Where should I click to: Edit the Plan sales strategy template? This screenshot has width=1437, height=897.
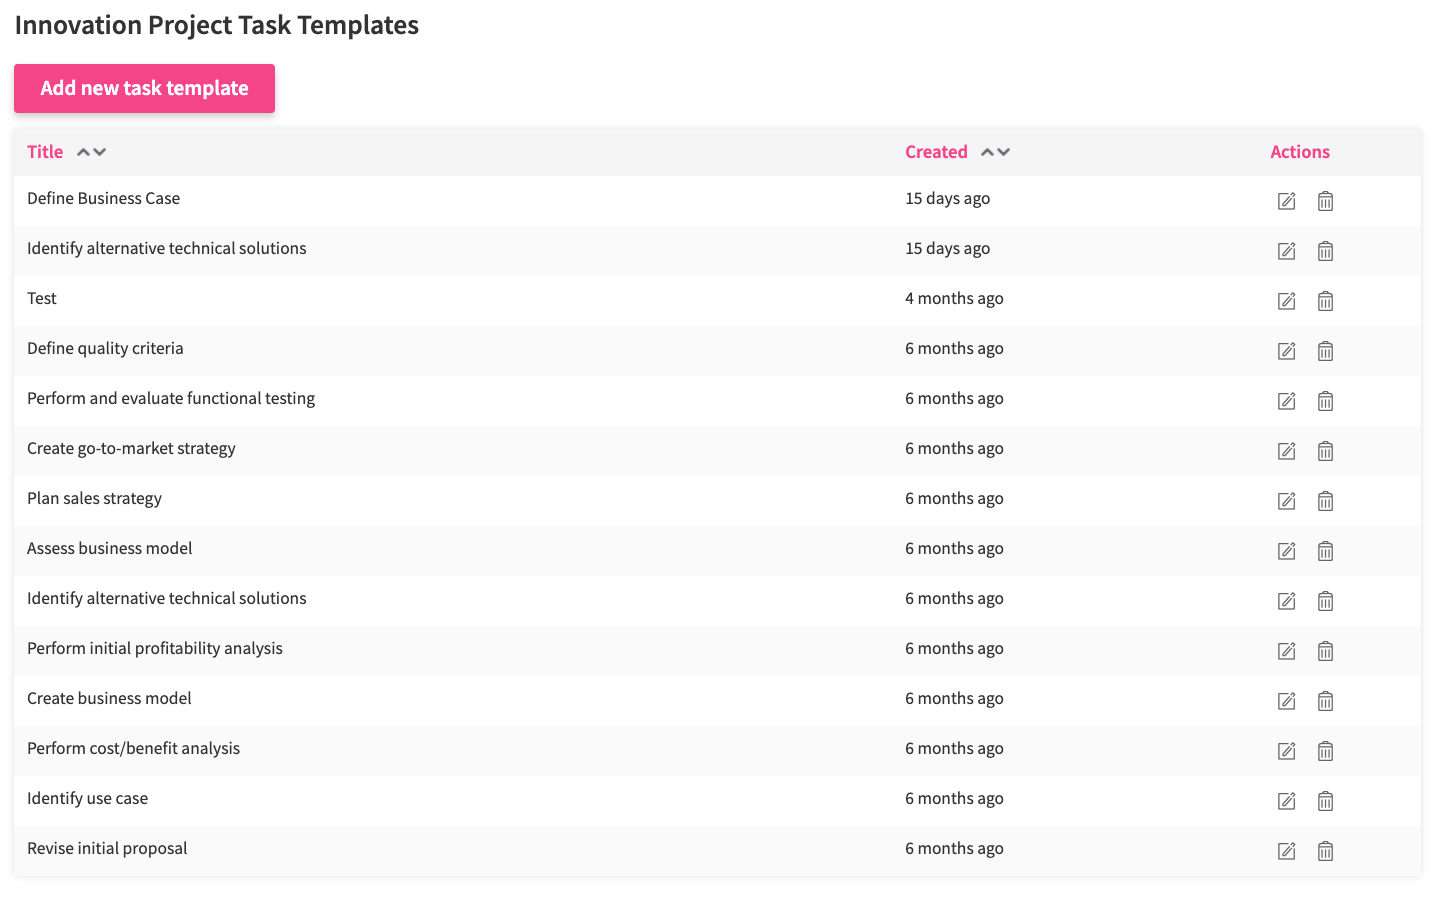point(1286,501)
